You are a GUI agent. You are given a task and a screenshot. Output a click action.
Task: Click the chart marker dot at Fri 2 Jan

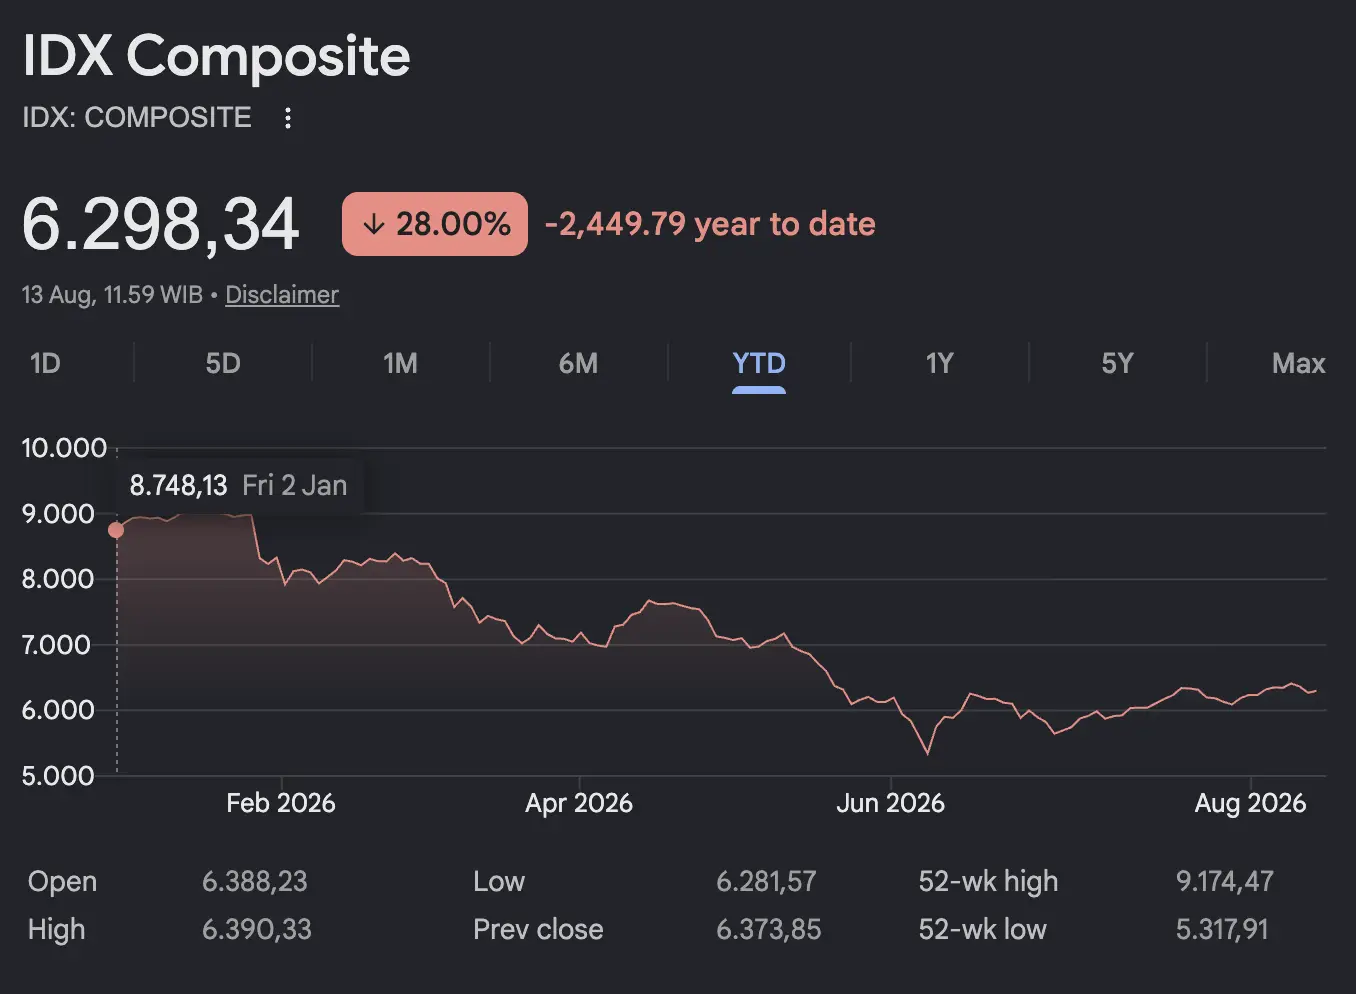click(x=116, y=530)
